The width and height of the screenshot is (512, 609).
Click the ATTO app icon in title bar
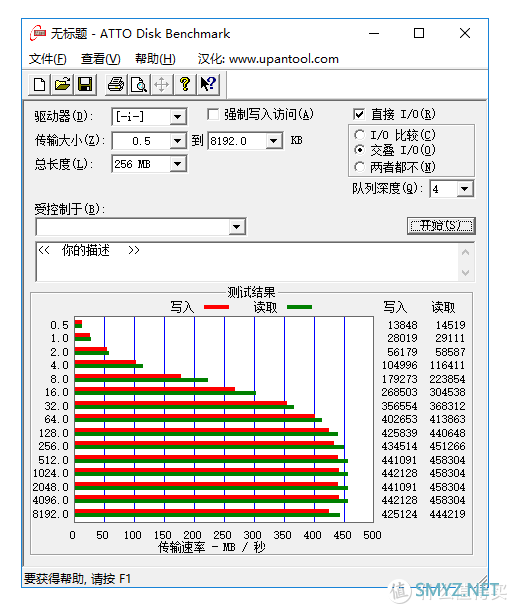point(38,33)
